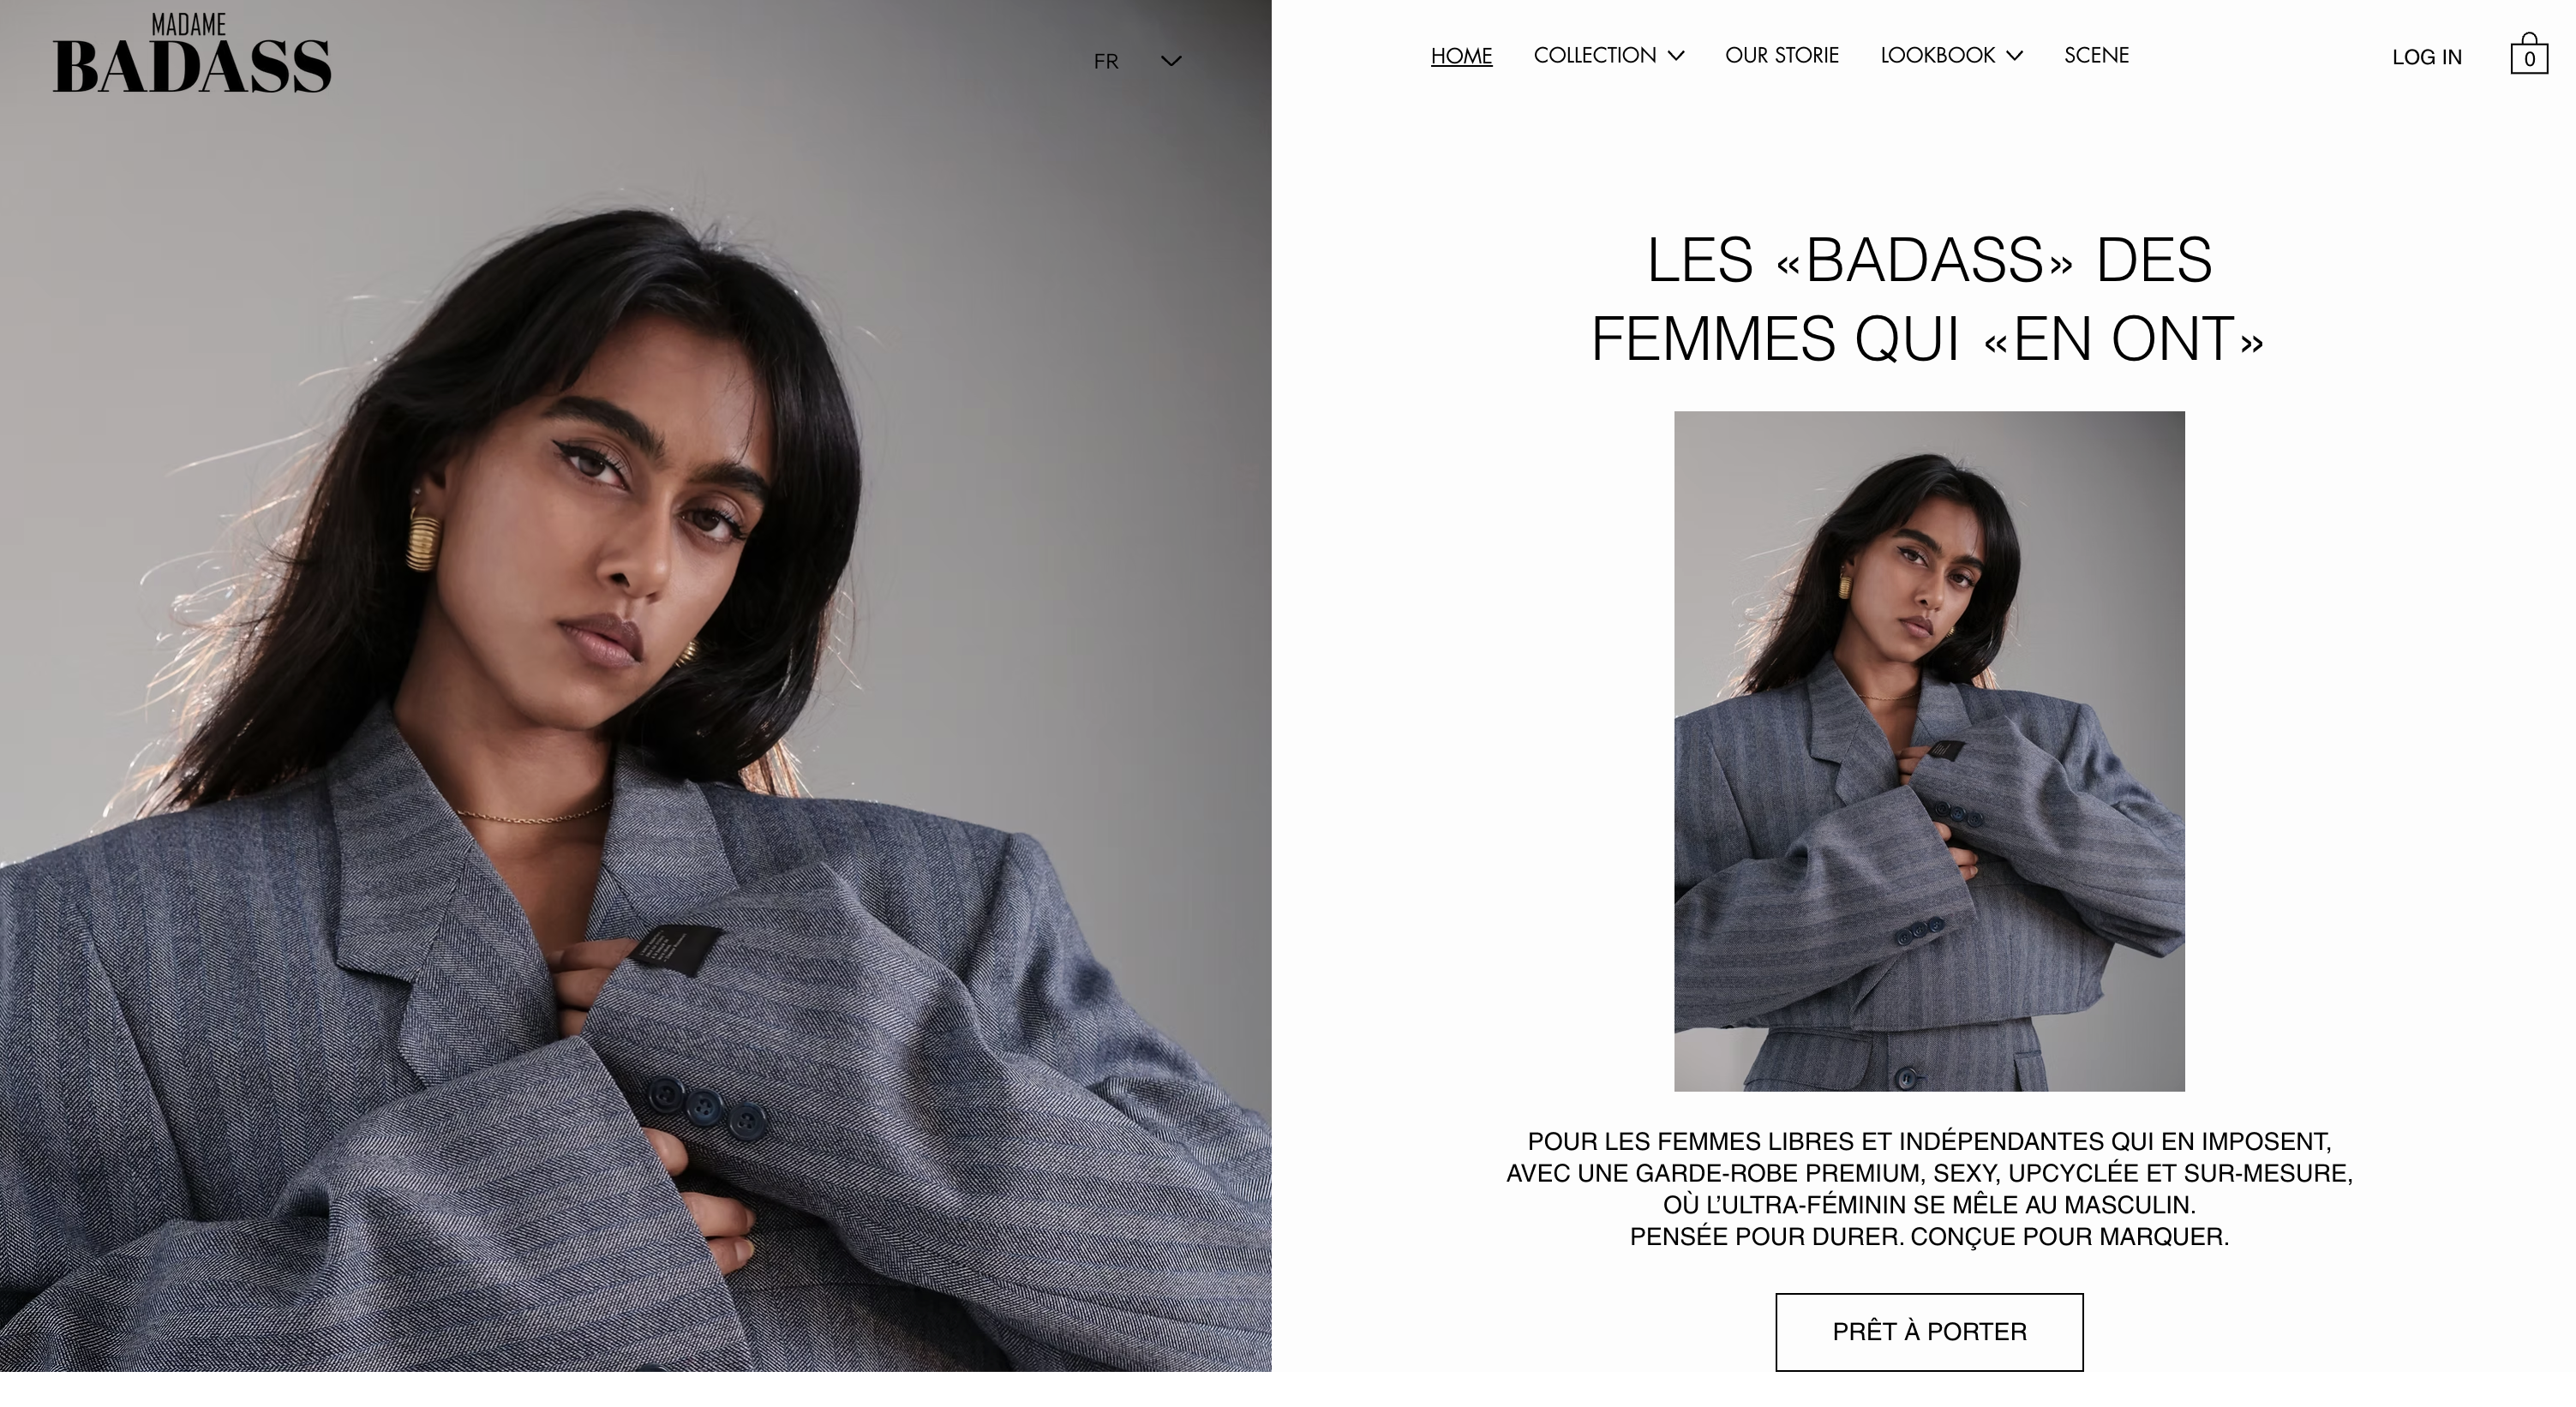Open the shopping bag cart icon
This screenshot has height=1407, width=2576.
[x=2529, y=54]
